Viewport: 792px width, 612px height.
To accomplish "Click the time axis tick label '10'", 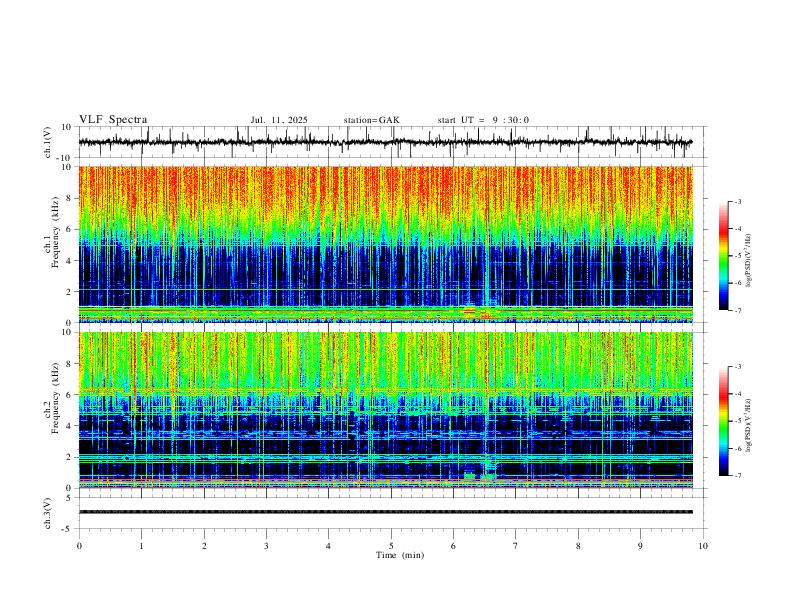I will point(703,546).
